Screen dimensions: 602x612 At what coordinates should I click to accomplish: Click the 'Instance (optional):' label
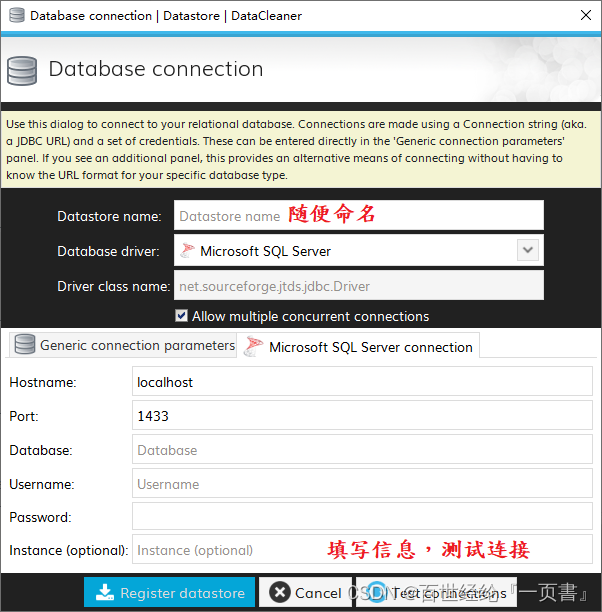coord(69,550)
